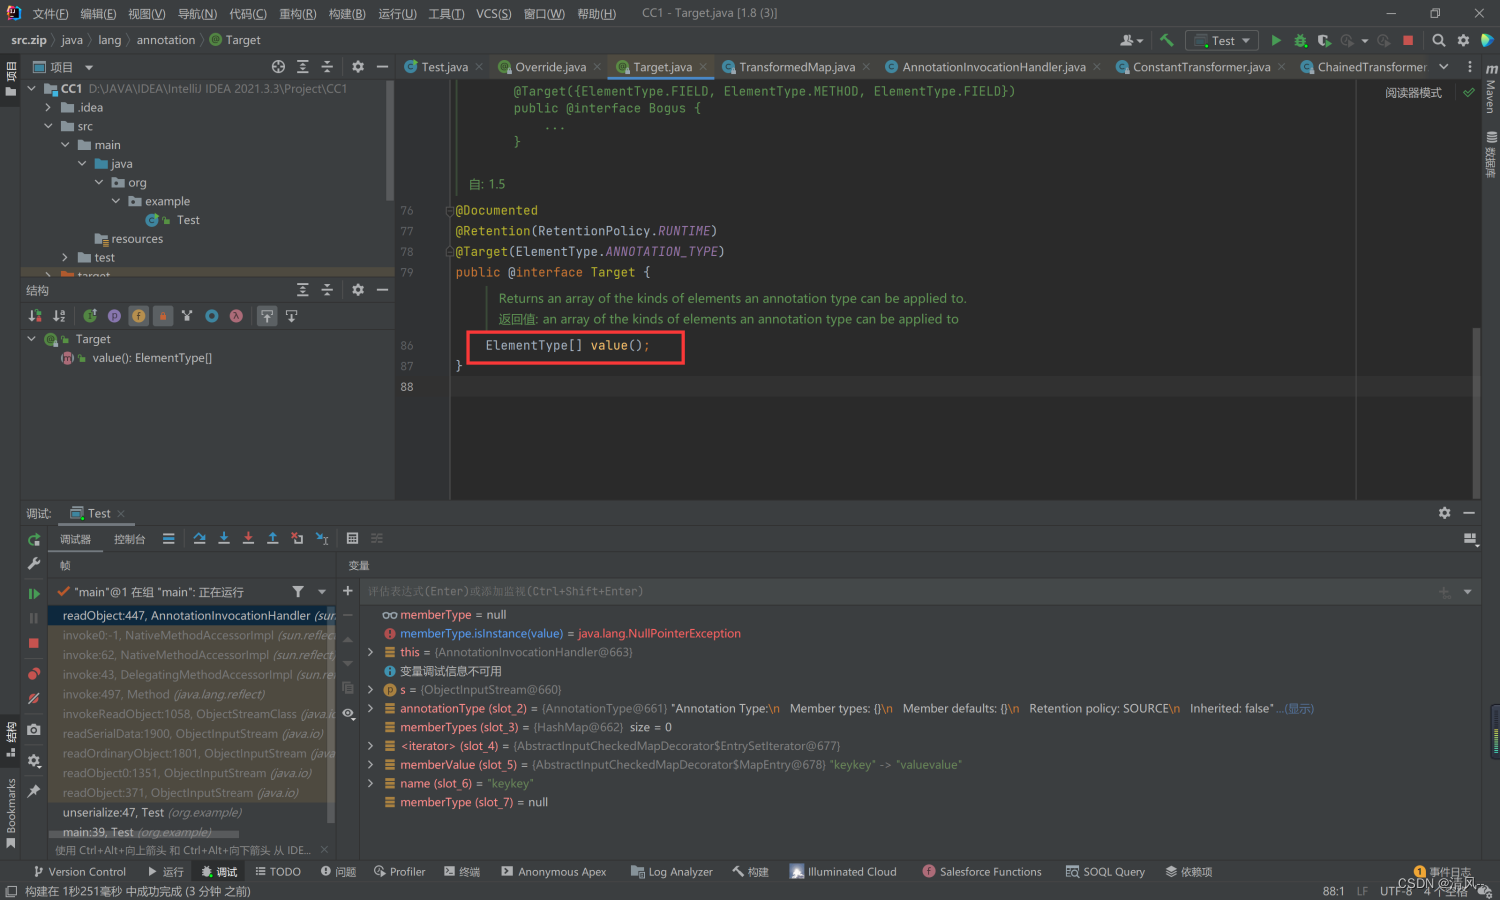Open the 文件(F) menu
The width and height of the screenshot is (1500, 900).
50,13
